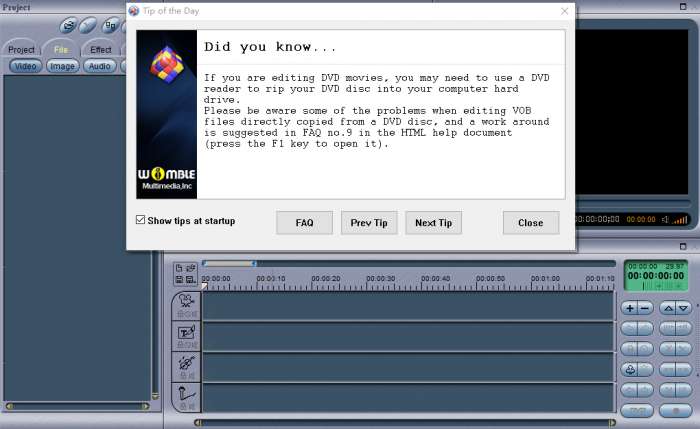Switch to the Project tab

point(21,50)
